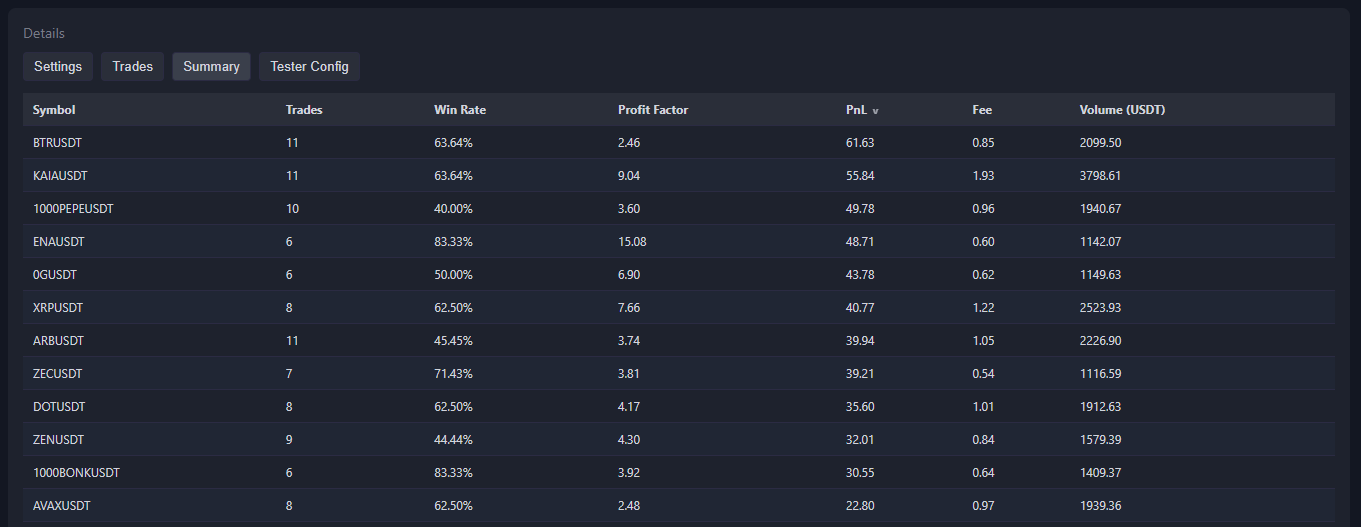This screenshot has width=1361, height=527.
Task: Select the BTRUSDT row
Action: (57, 143)
